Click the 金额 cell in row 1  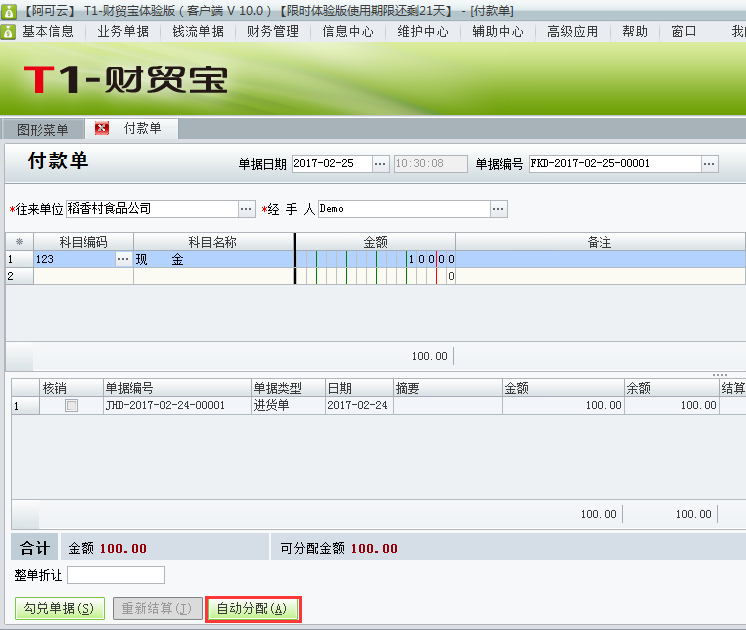(375, 259)
